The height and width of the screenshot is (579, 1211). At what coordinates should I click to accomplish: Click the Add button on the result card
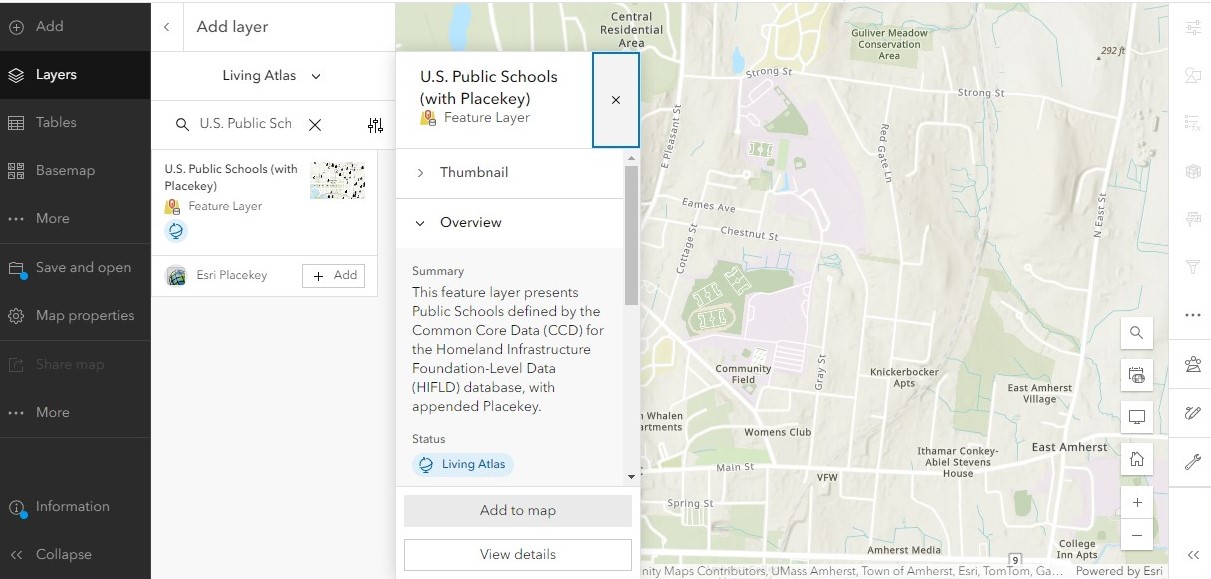point(333,276)
